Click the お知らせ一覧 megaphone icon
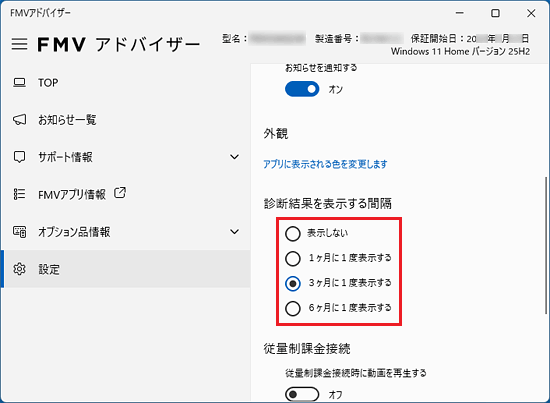This screenshot has height=403, width=550. pos(19,120)
